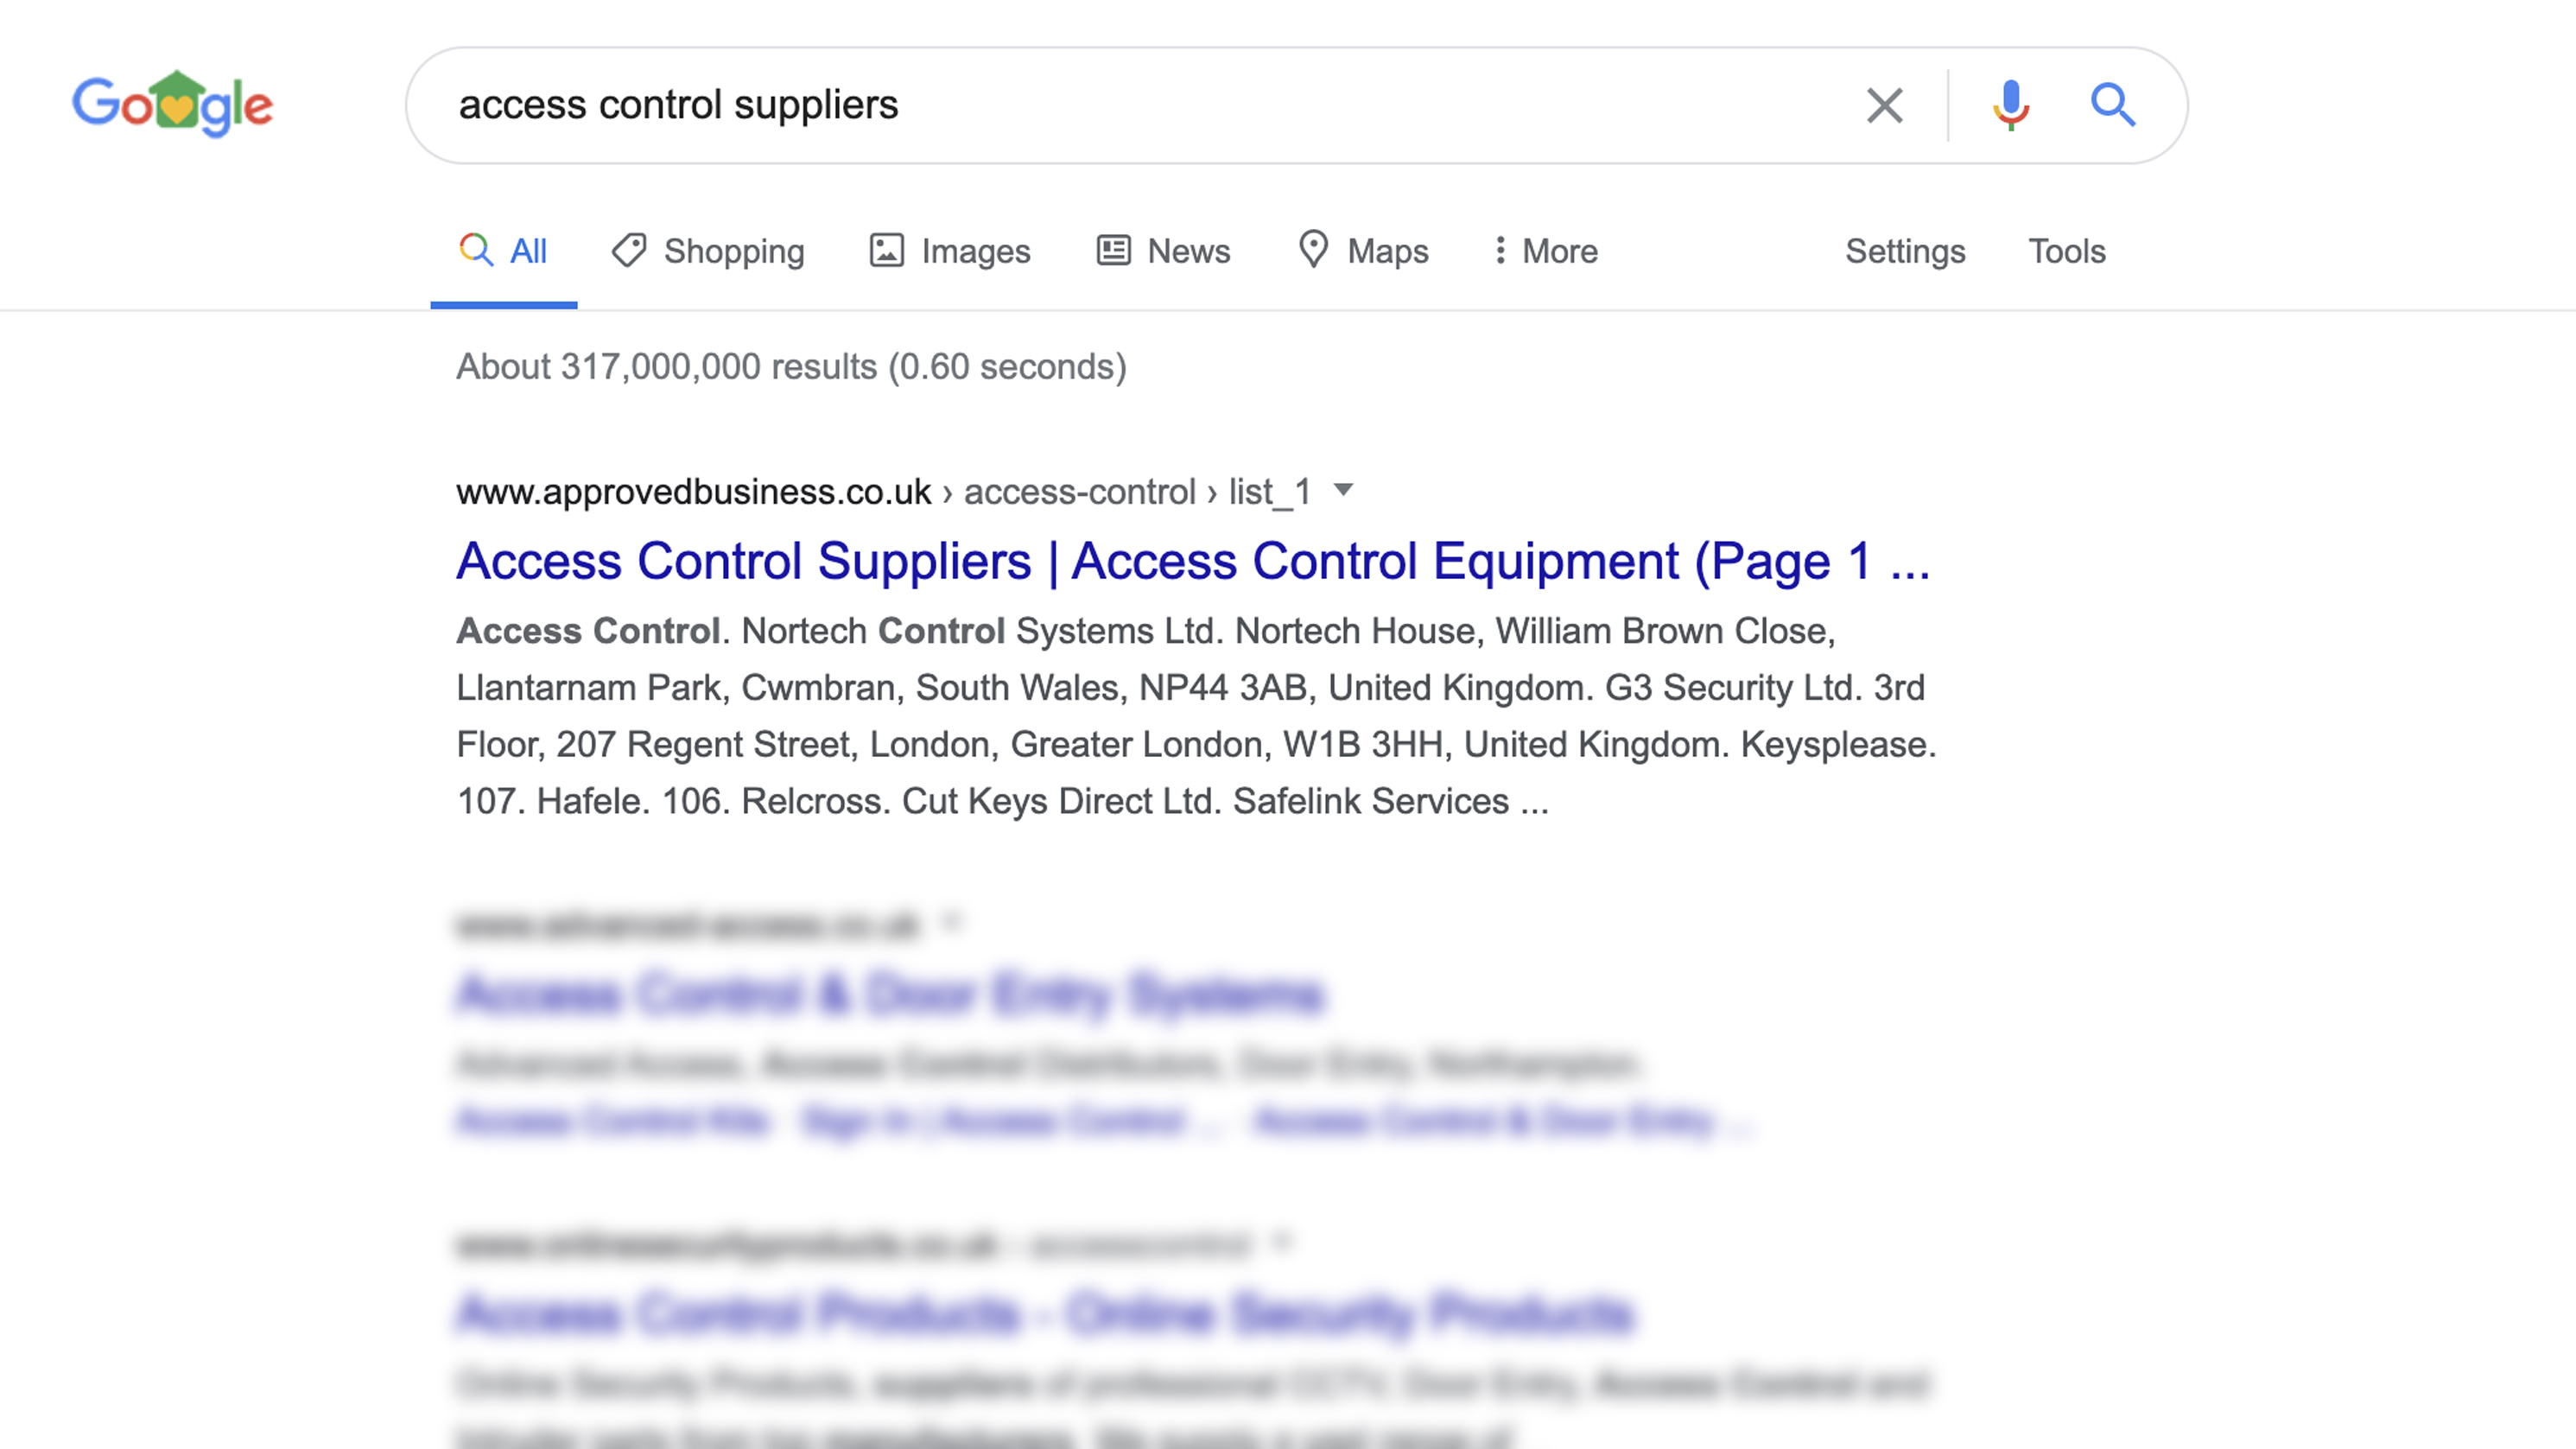Viewport: 2576px width, 1449px height.
Task: Open the Tools search options
Action: 2066,251
